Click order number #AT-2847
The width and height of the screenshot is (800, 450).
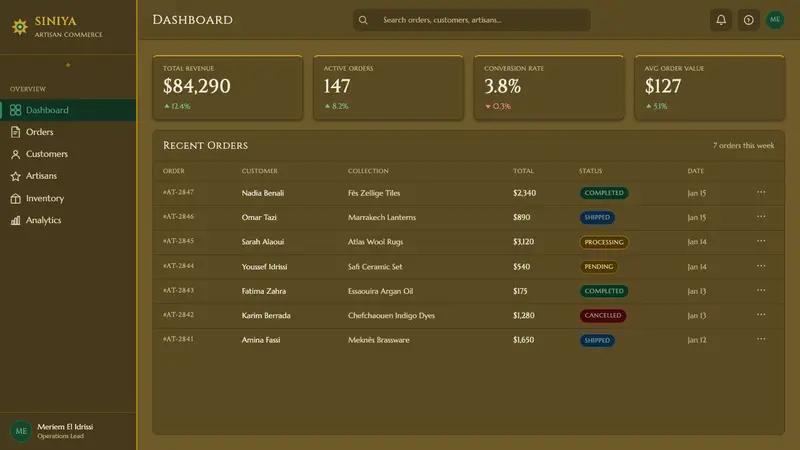pyautogui.click(x=178, y=192)
